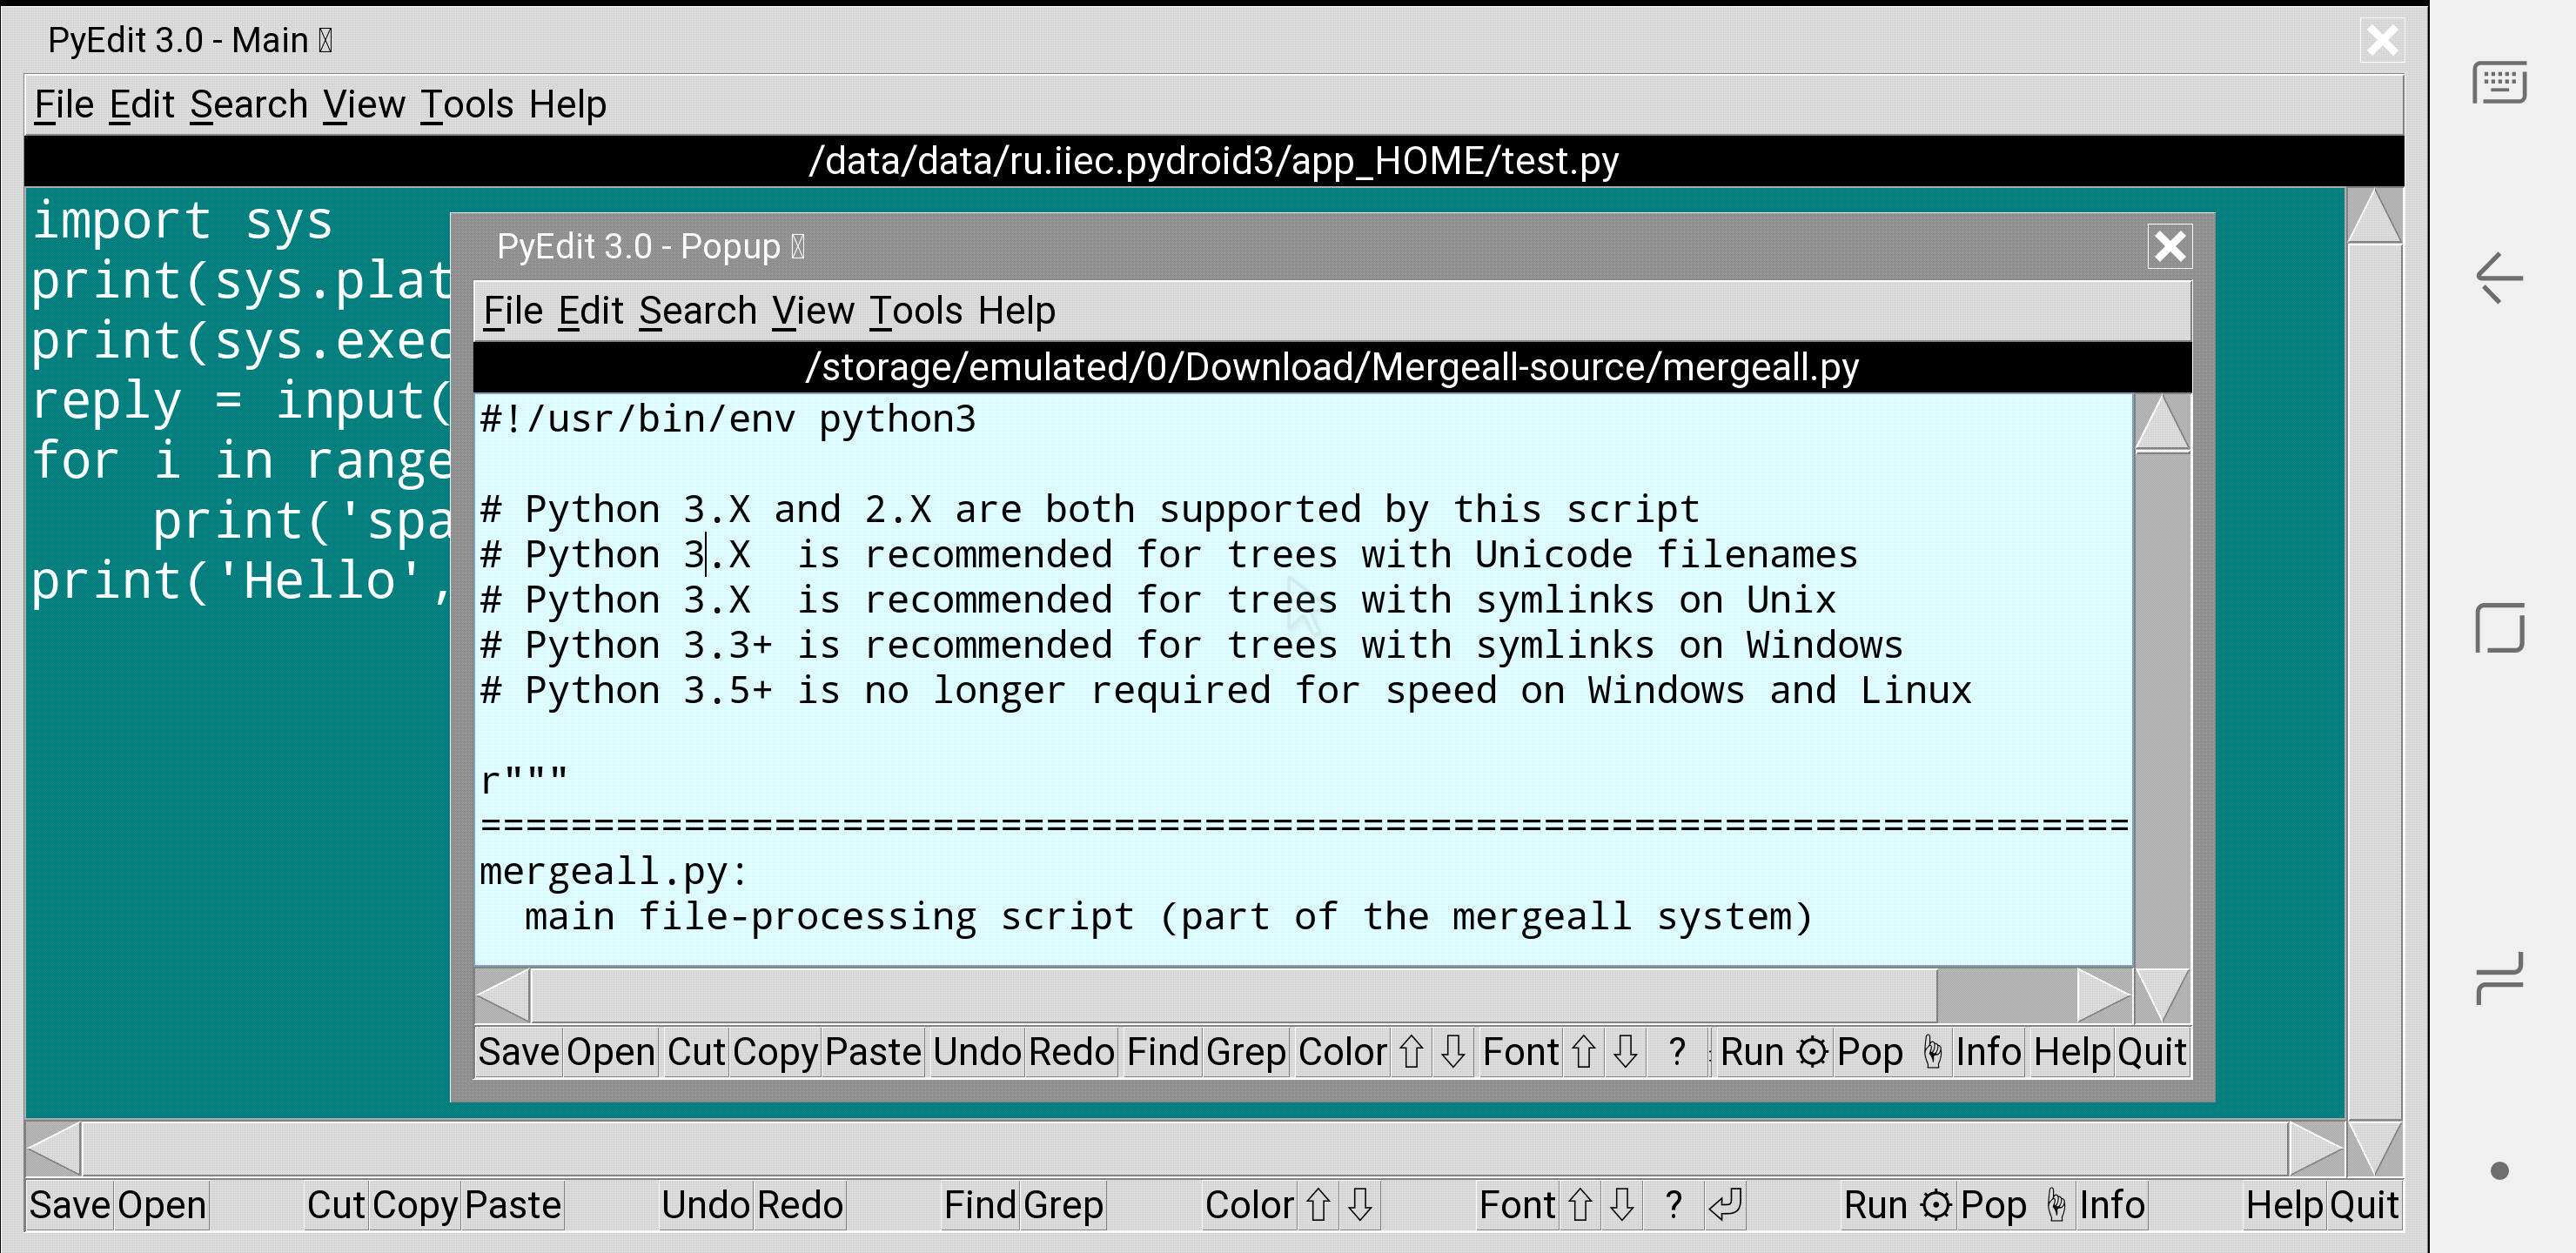Click Popup horizontal scrollbar right arrow
The width and height of the screenshot is (2576, 1253).
coord(2102,995)
